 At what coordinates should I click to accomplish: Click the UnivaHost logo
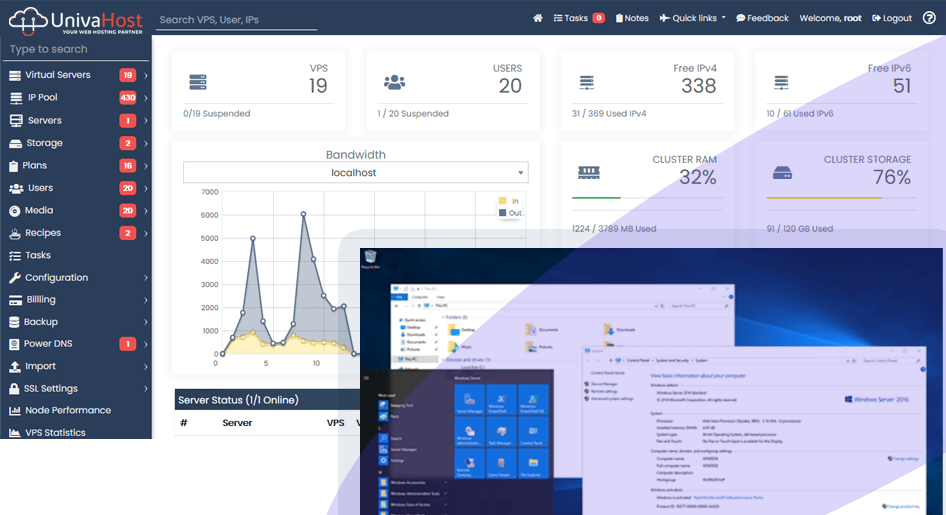coord(76,21)
